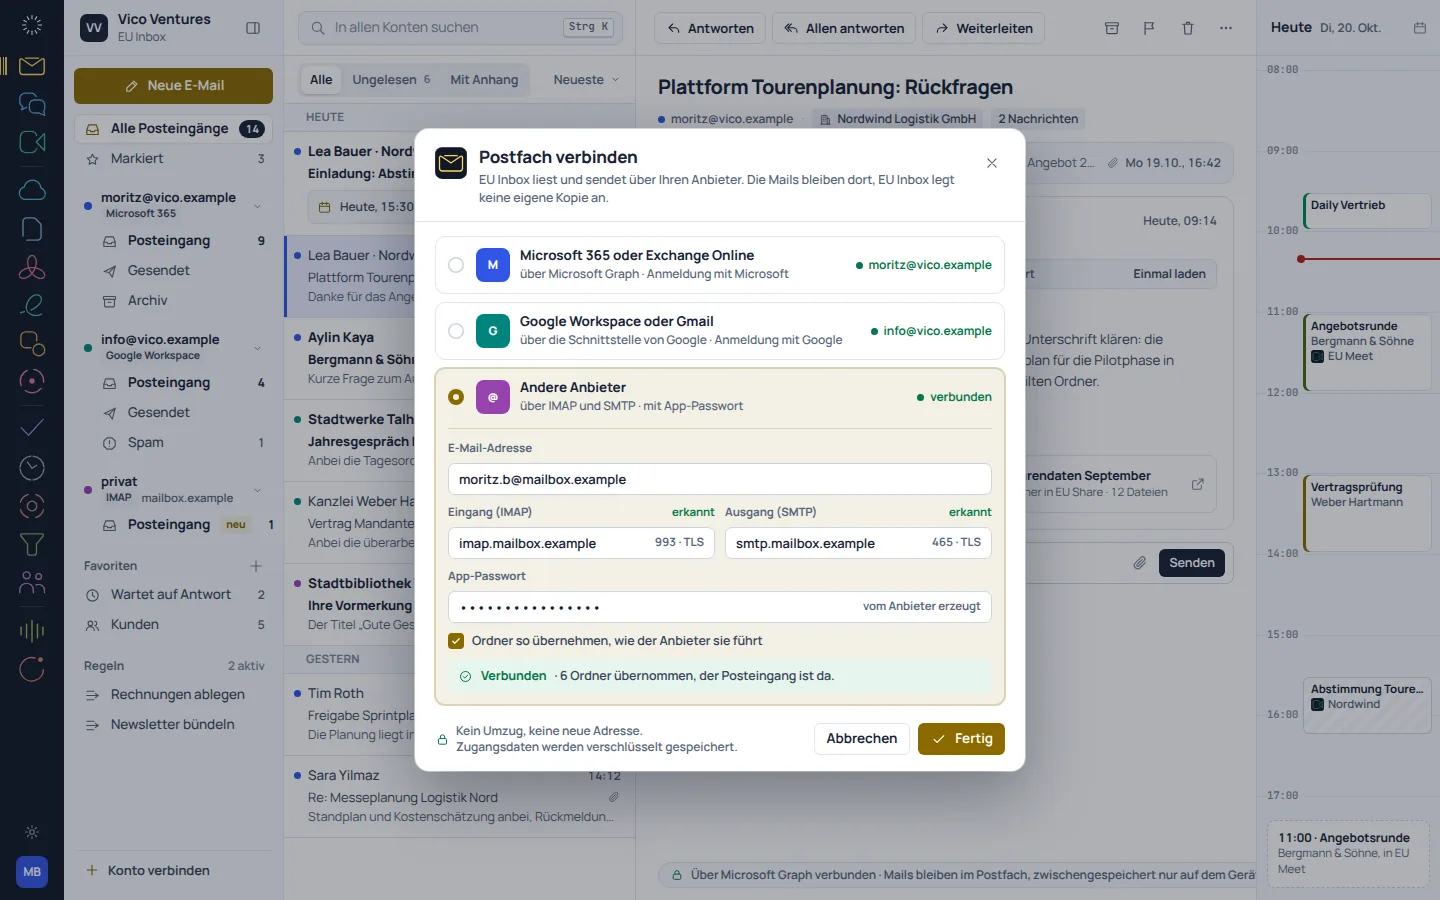This screenshot has height=900, width=1440.
Task: Flag the open message with the flag icon
Action: tap(1149, 28)
